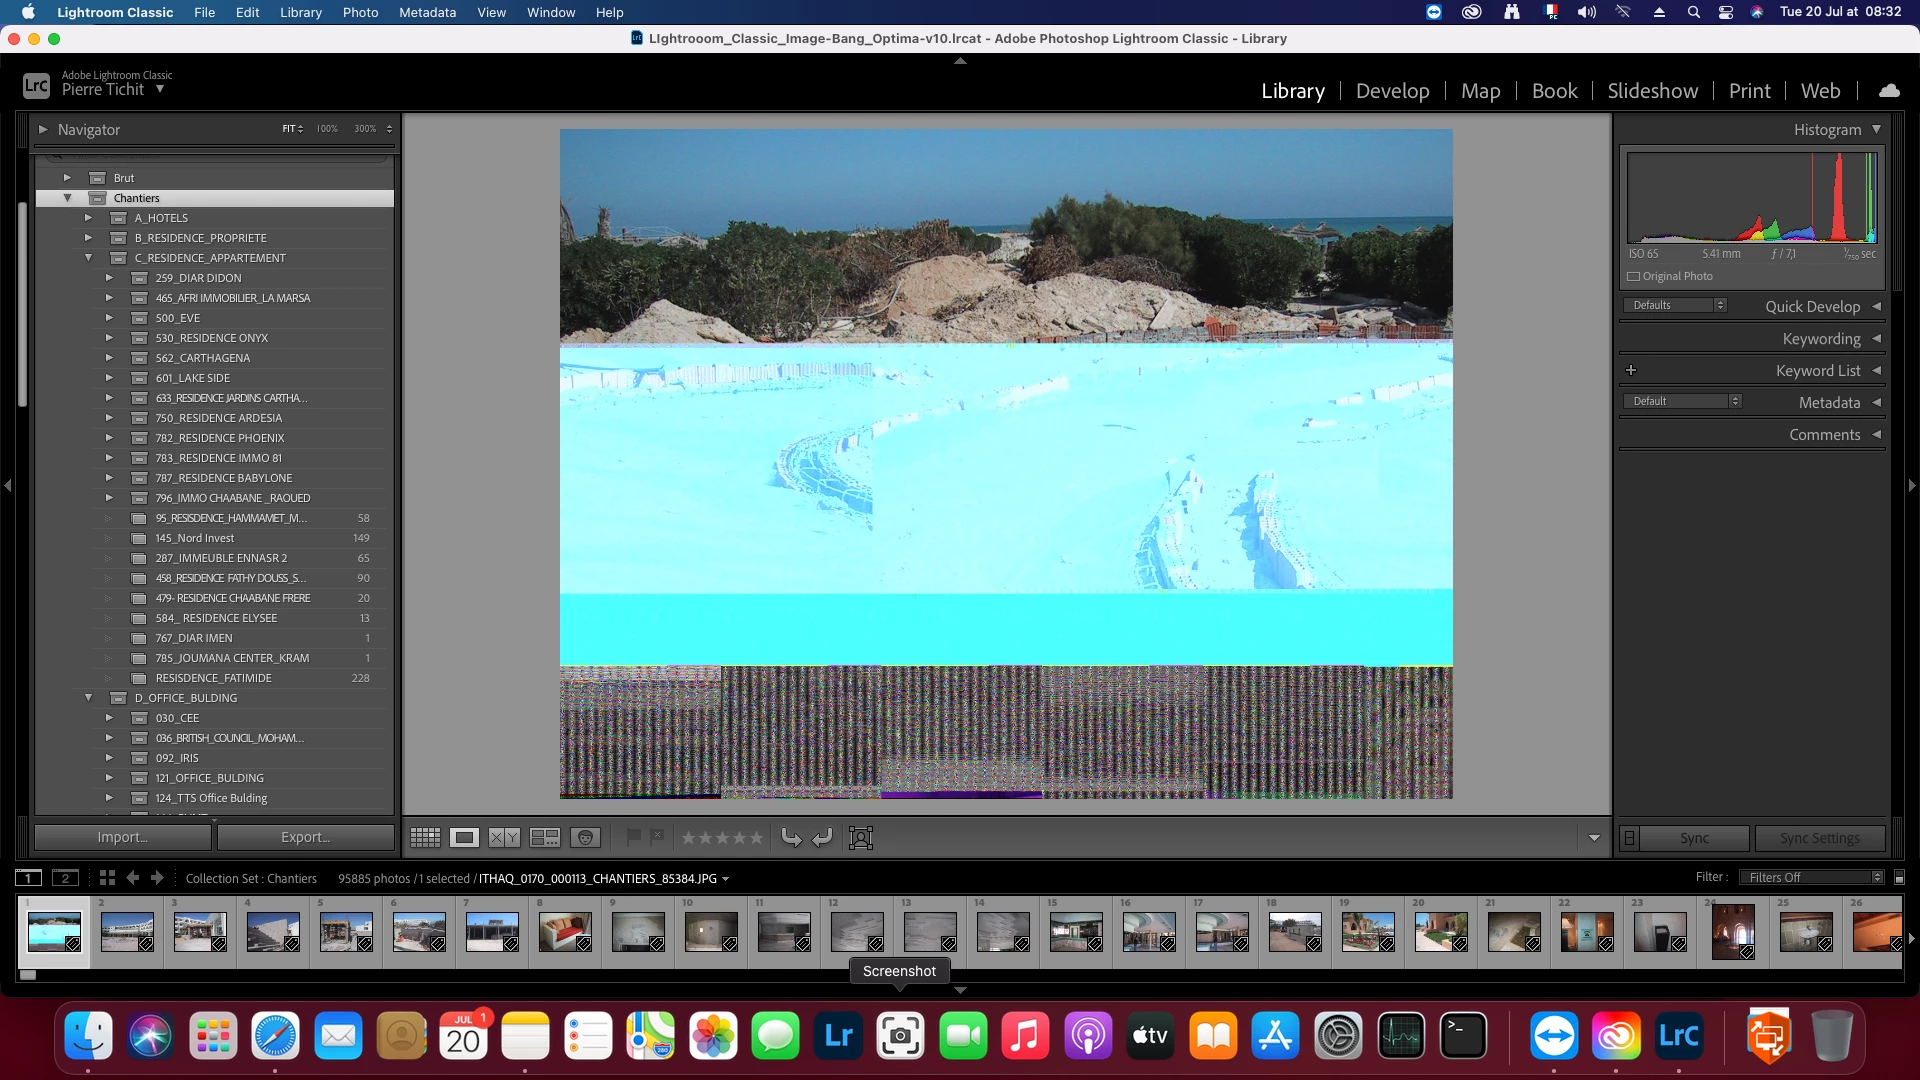Collapse the Chantiers collection set
Screen dimensions: 1920x1080
[68, 198]
